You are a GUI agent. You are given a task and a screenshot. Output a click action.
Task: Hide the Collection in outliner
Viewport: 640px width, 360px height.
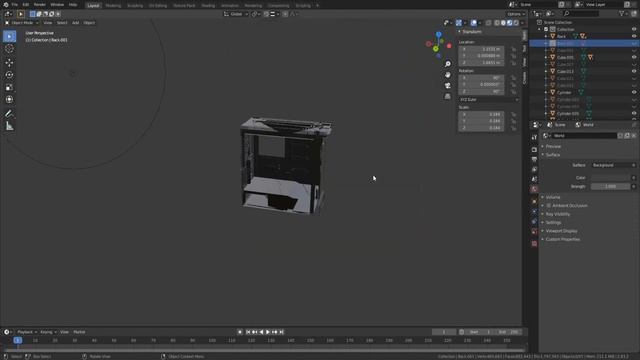[x=634, y=29]
